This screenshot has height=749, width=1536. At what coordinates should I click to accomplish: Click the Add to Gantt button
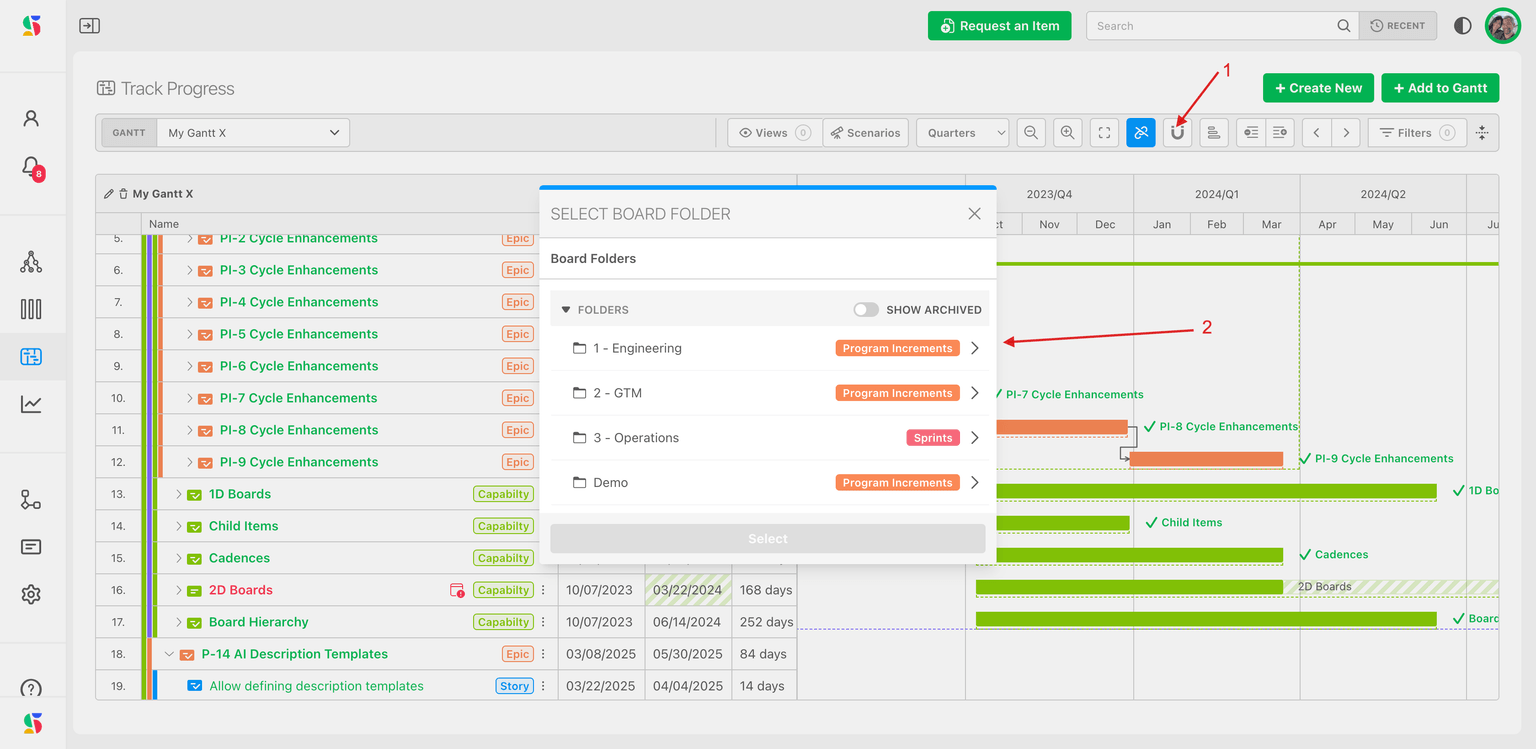(1439, 88)
